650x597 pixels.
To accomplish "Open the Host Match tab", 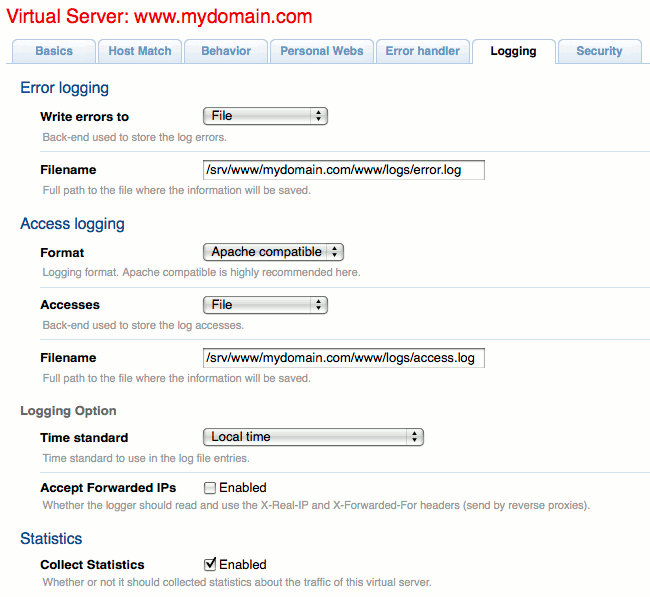I will tap(140, 51).
